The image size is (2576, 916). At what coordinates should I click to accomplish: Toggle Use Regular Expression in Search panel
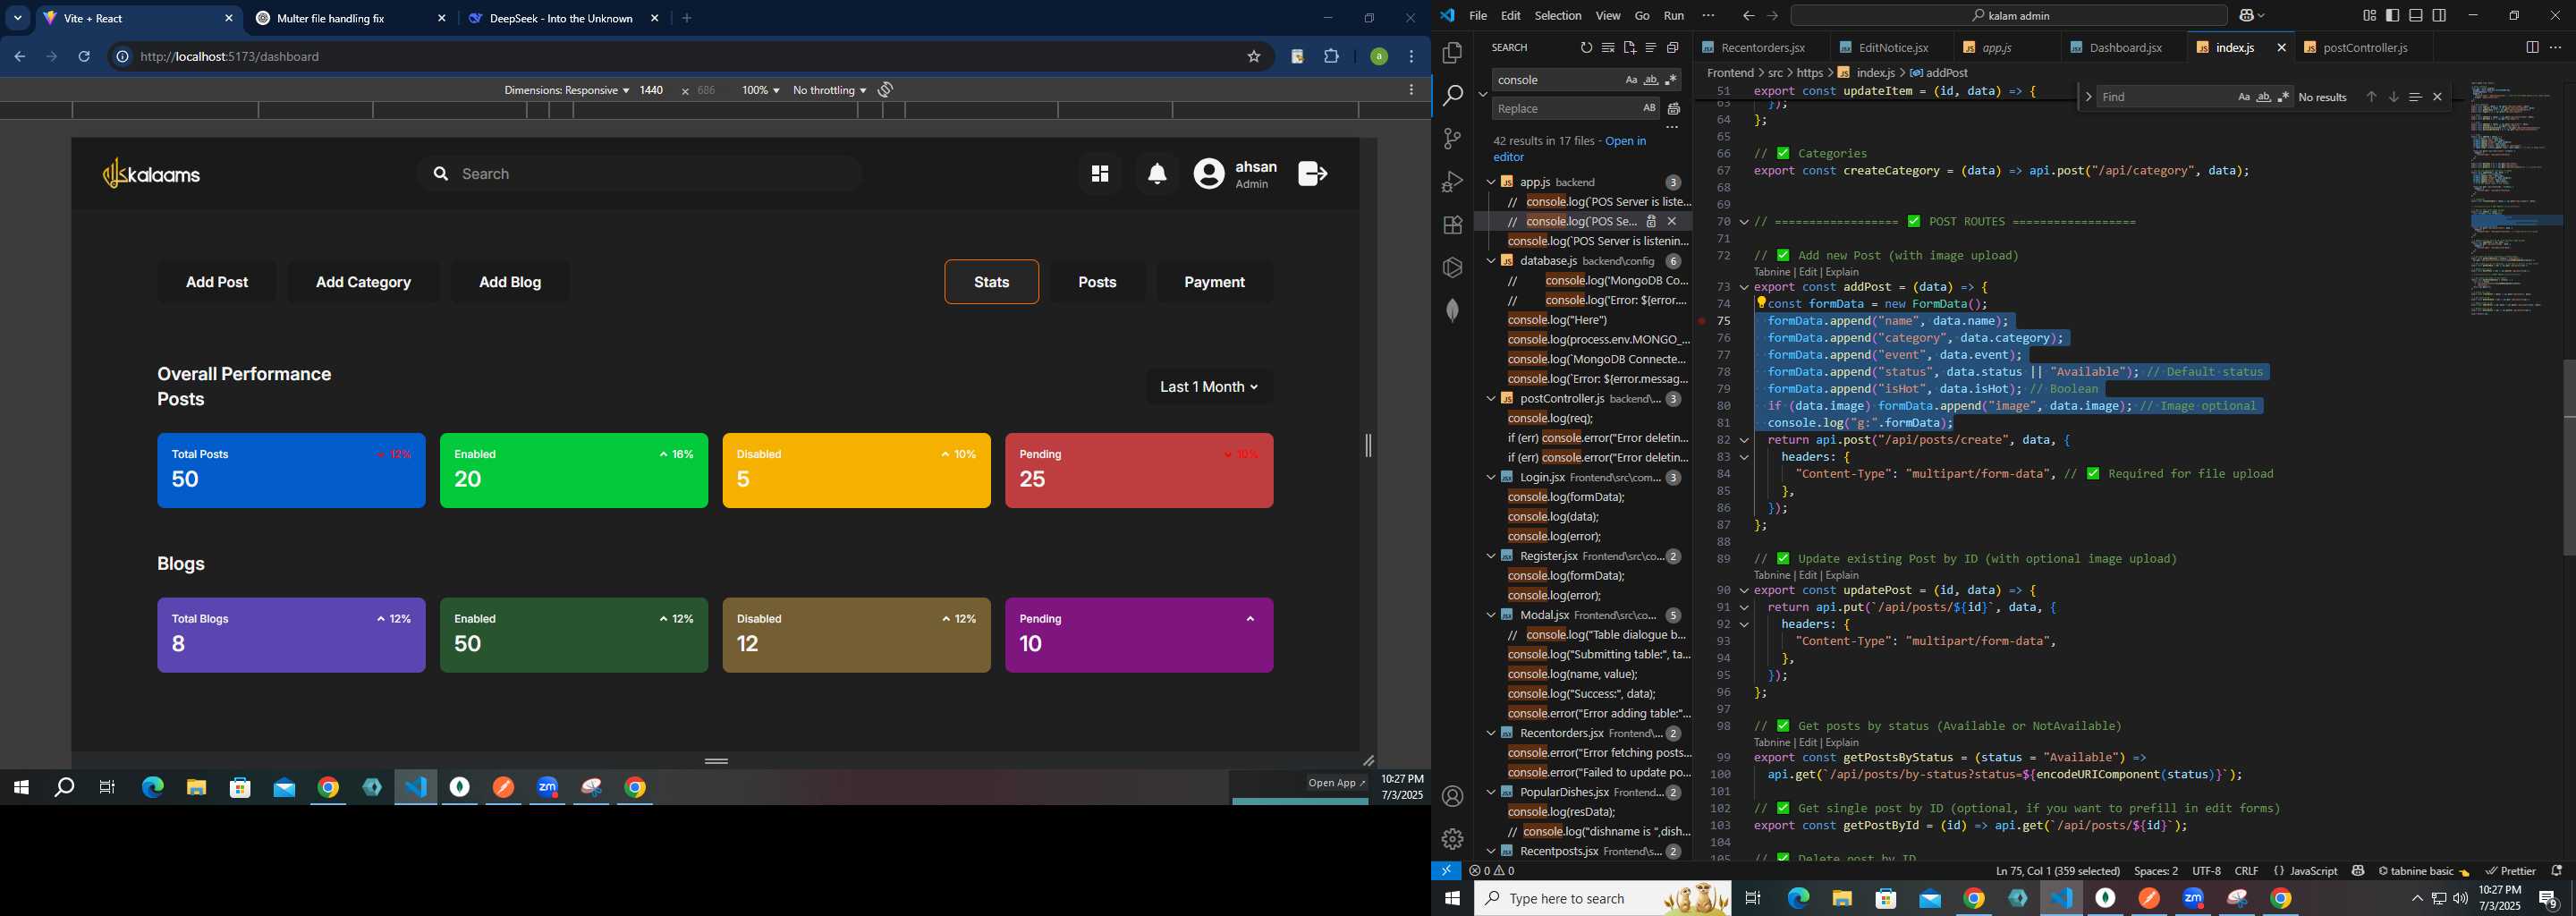tap(1671, 80)
